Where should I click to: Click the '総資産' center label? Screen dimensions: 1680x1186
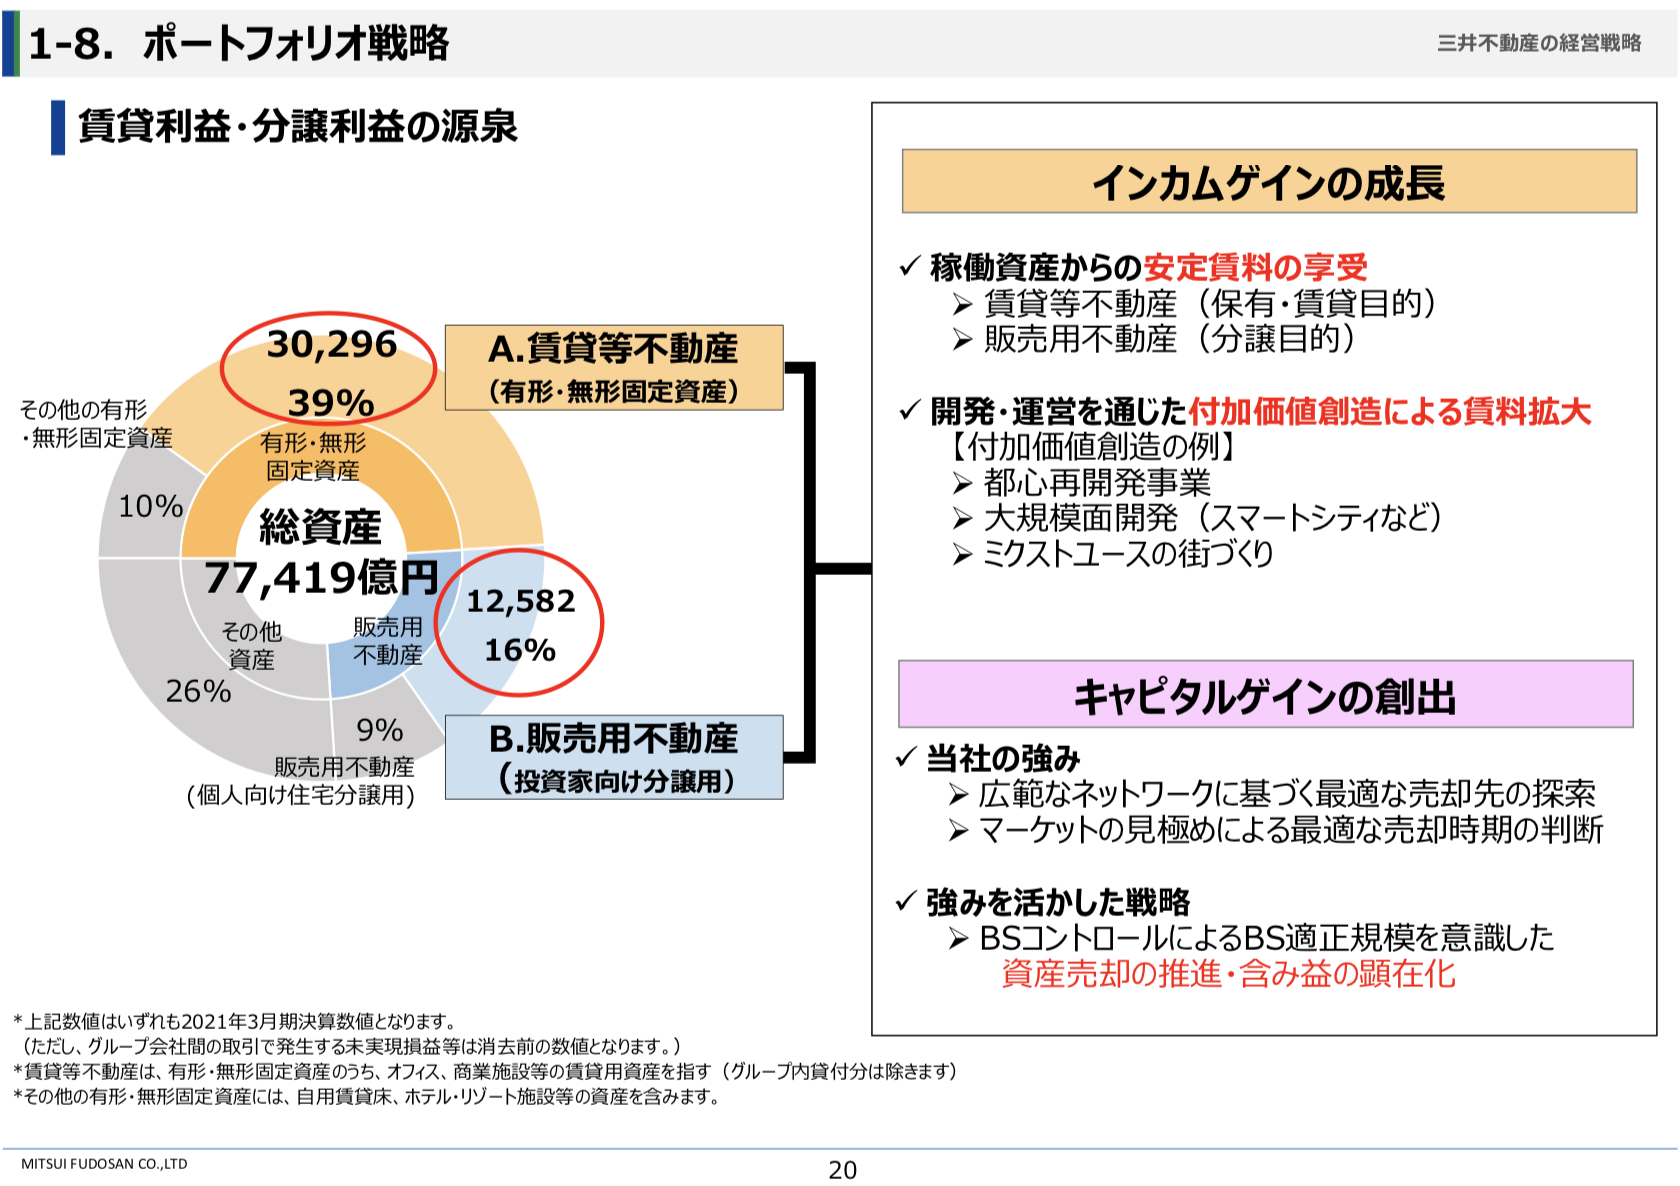point(320,527)
